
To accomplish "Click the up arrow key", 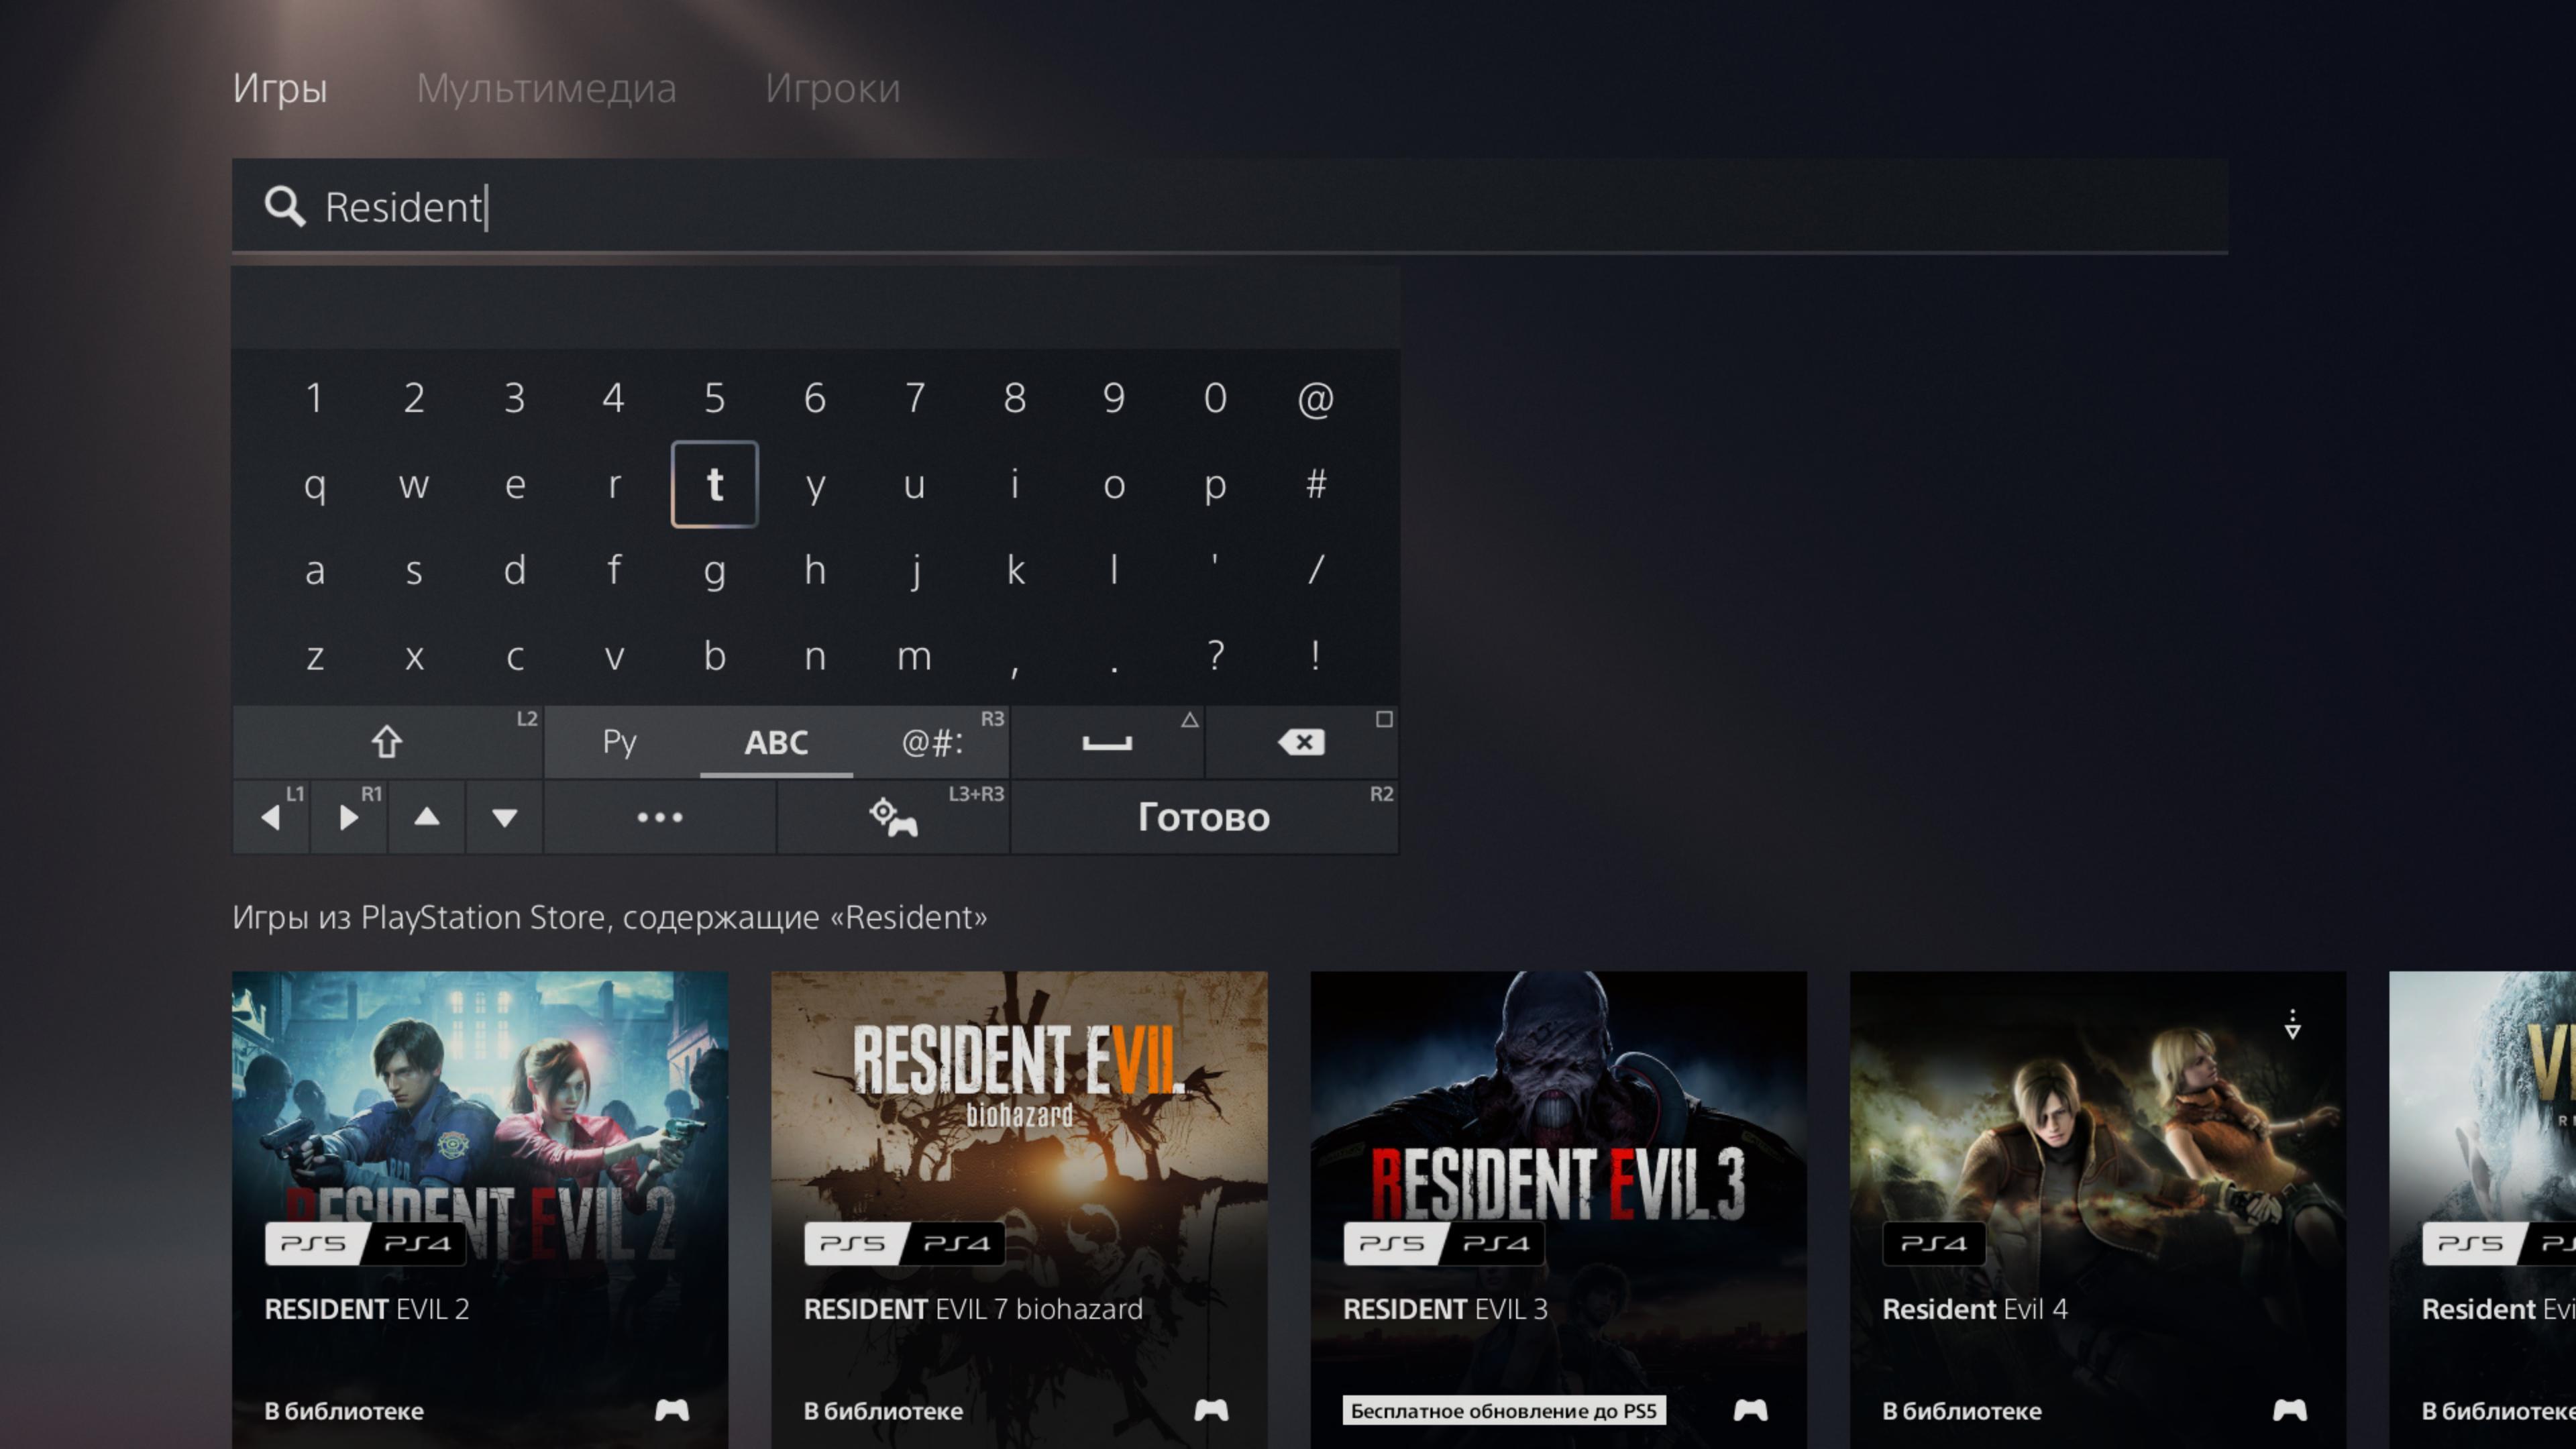I will coord(427,817).
